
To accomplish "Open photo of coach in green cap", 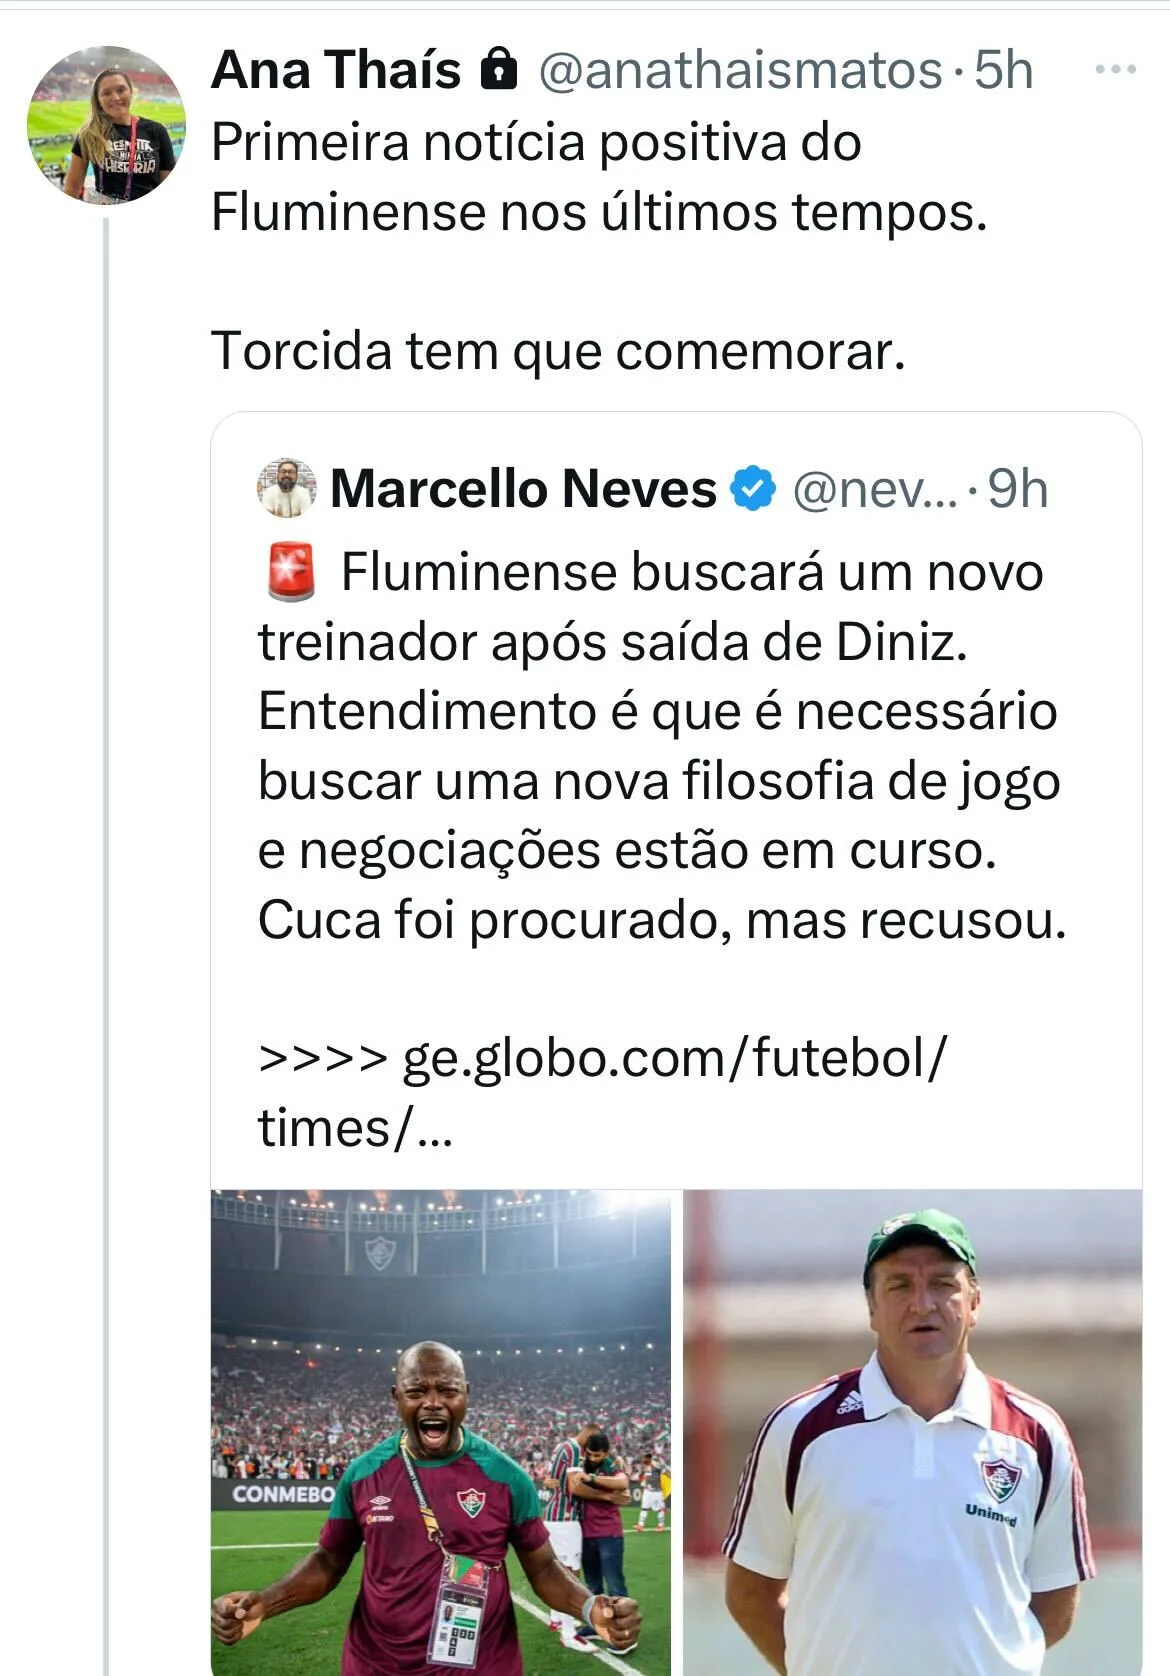I will pos(912,1430).
